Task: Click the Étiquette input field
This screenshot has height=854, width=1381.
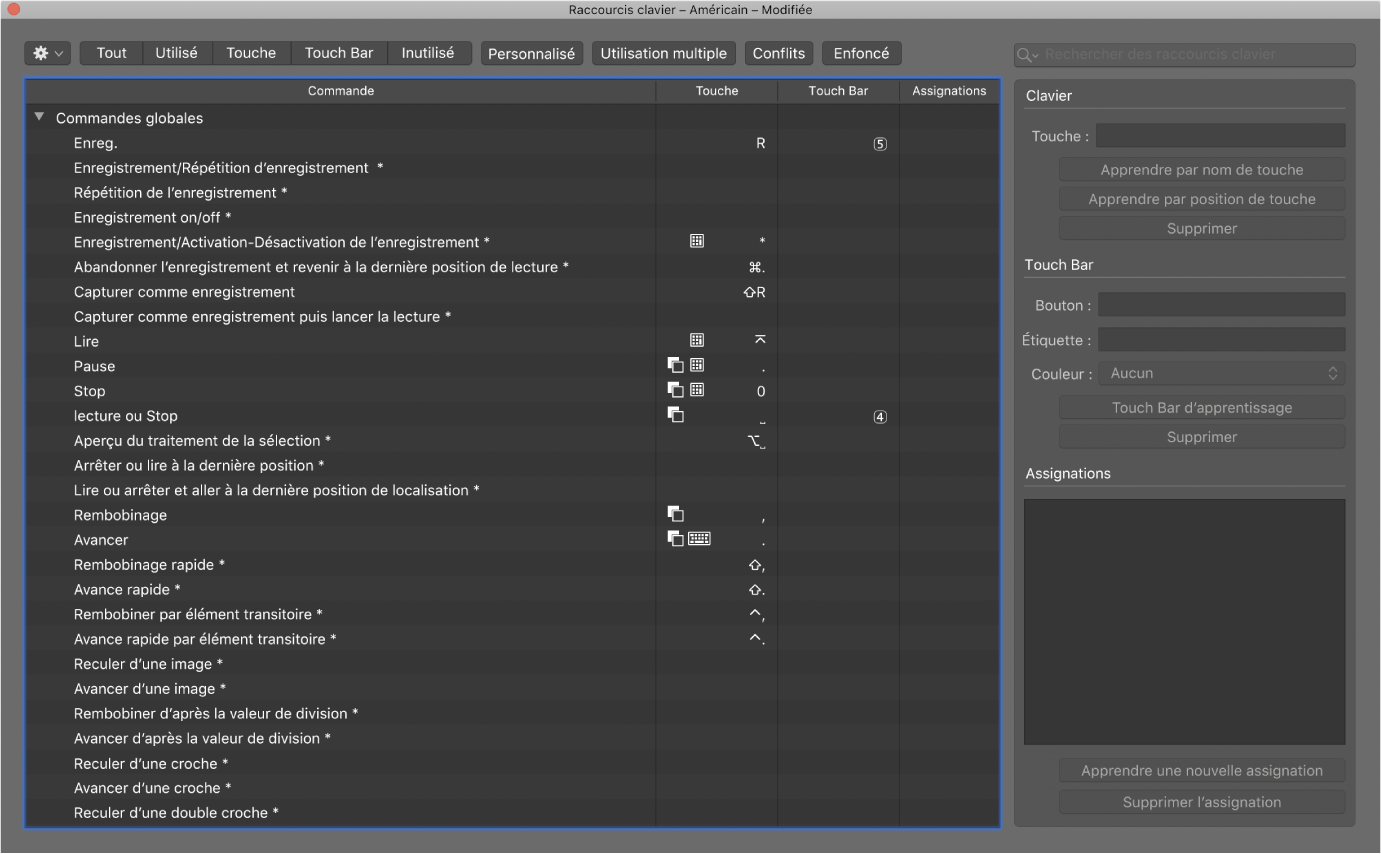Action: pos(1221,340)
